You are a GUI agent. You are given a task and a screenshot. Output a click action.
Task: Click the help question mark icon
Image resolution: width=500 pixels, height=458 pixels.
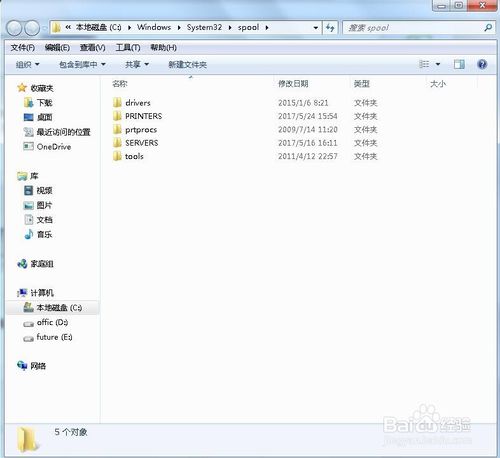(482, 64)
